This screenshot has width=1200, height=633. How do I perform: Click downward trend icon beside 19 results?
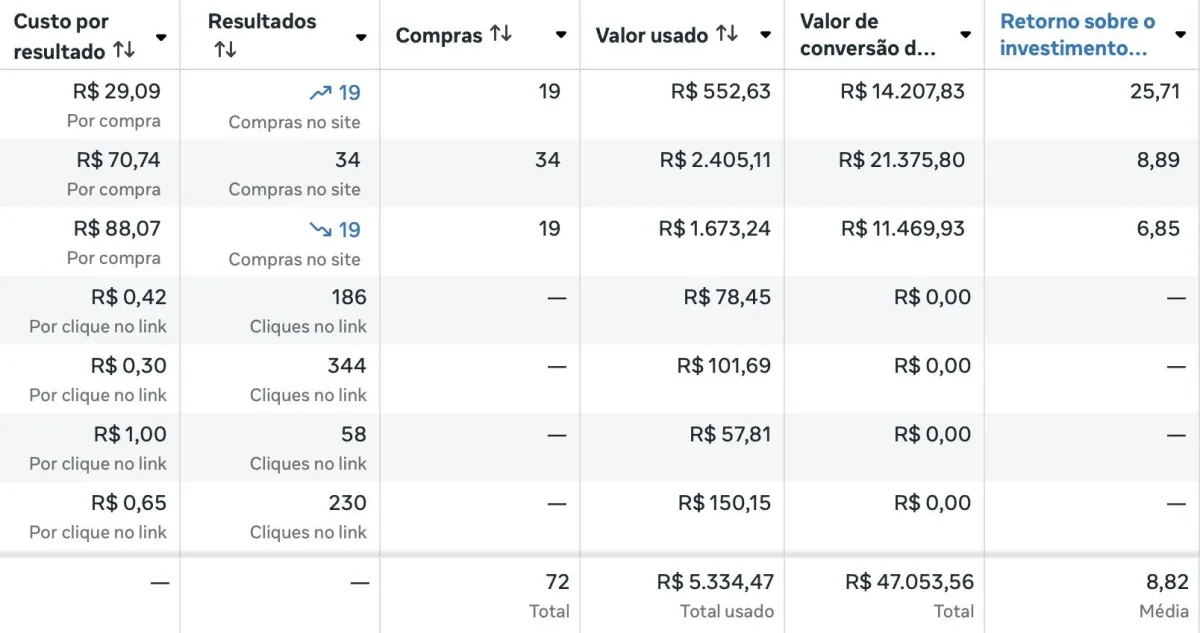(x=320, y=230)
